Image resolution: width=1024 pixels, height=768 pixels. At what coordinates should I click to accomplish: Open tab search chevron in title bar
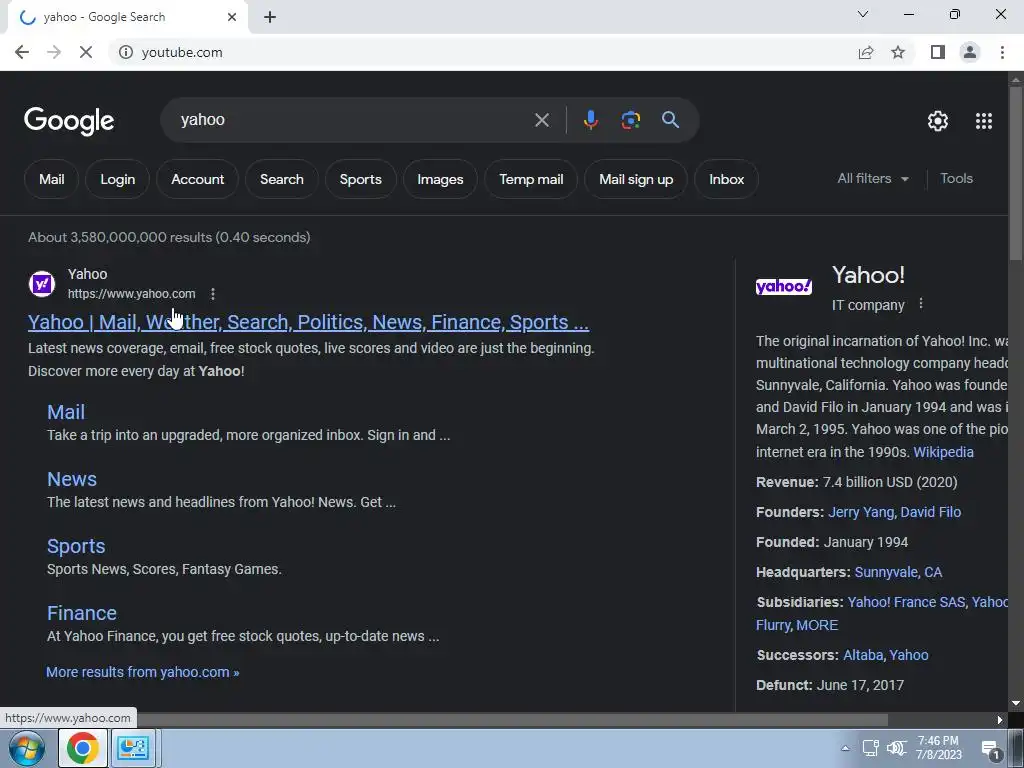(863, 14)
